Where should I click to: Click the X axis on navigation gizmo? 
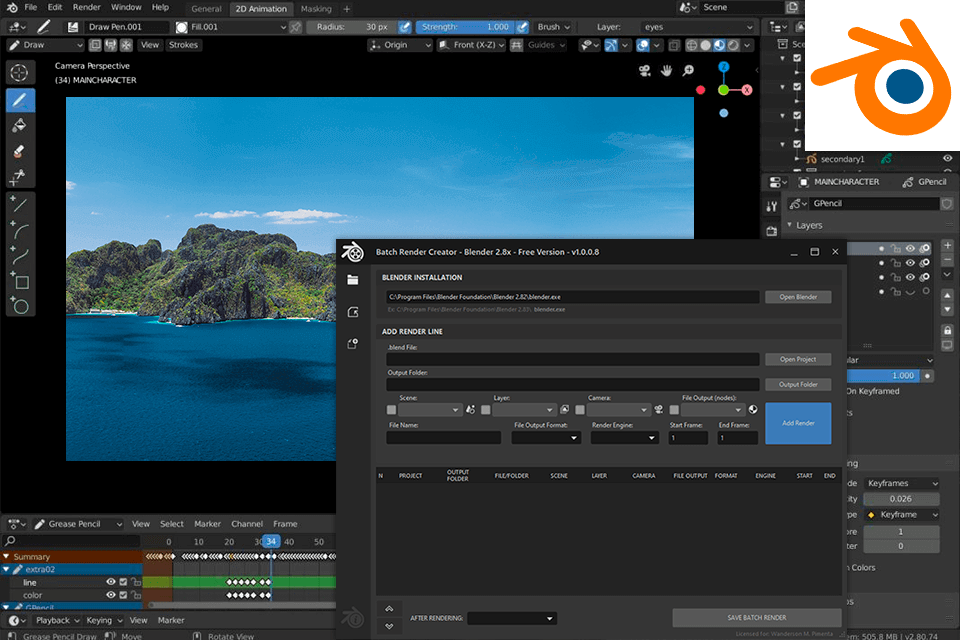(747, 90)
